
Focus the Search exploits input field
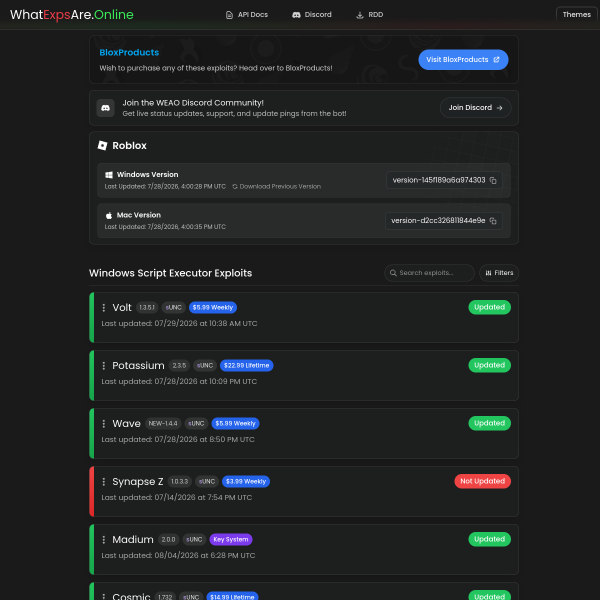[x=429, y=273]
